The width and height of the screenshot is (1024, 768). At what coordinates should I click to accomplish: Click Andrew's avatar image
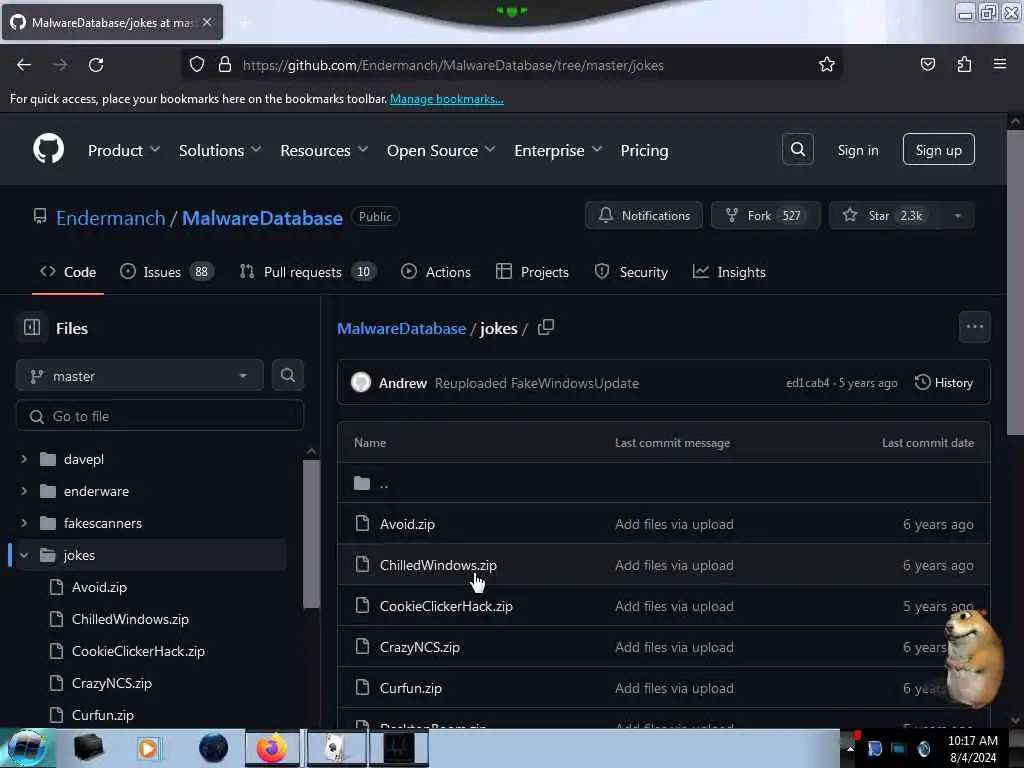pyautogui.click(x=360, y=382)
